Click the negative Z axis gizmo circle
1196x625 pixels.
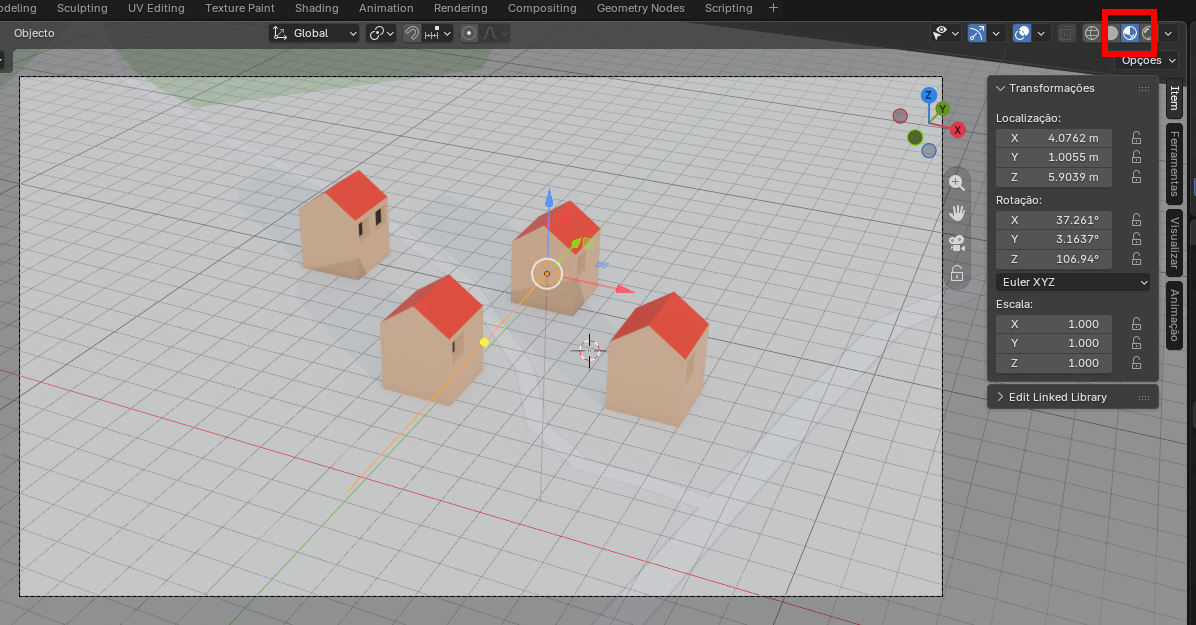pos(928,150)
